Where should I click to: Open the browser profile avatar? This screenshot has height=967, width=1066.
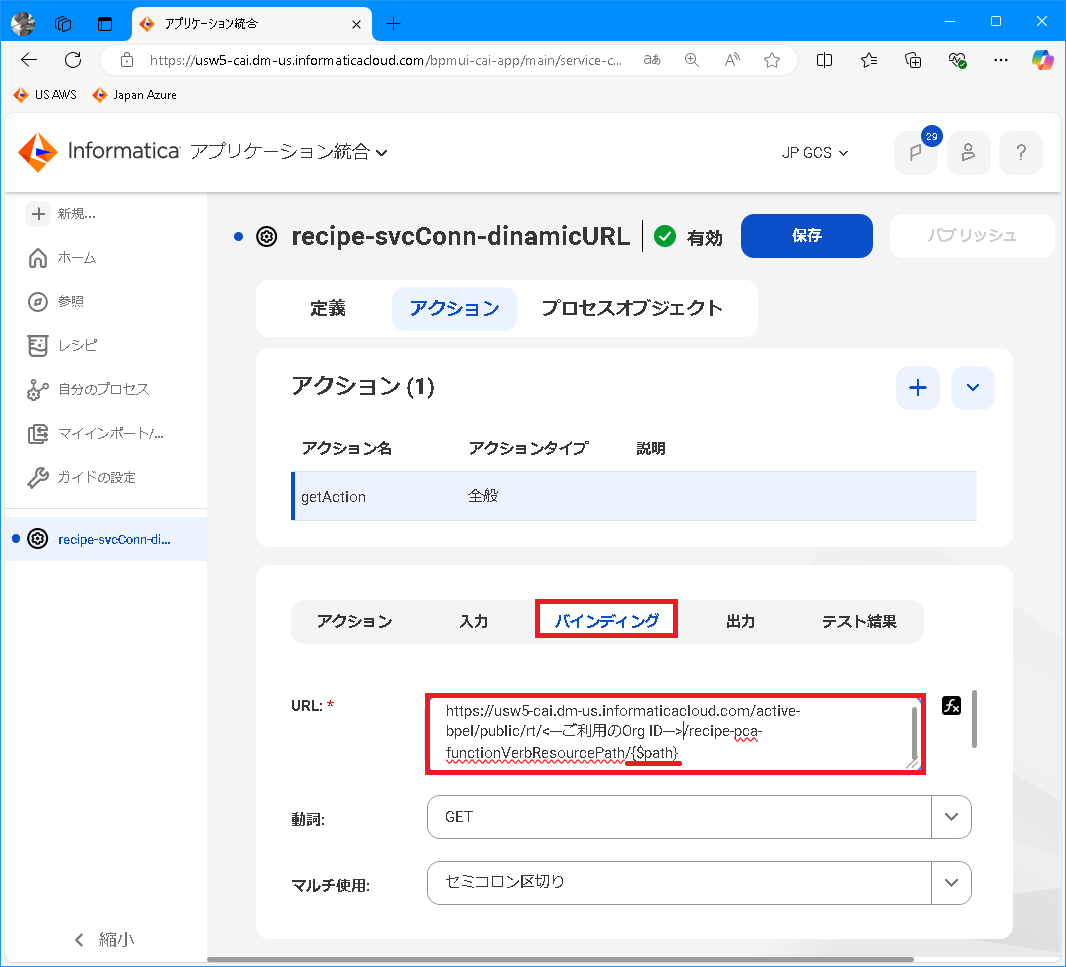[23, 24]
